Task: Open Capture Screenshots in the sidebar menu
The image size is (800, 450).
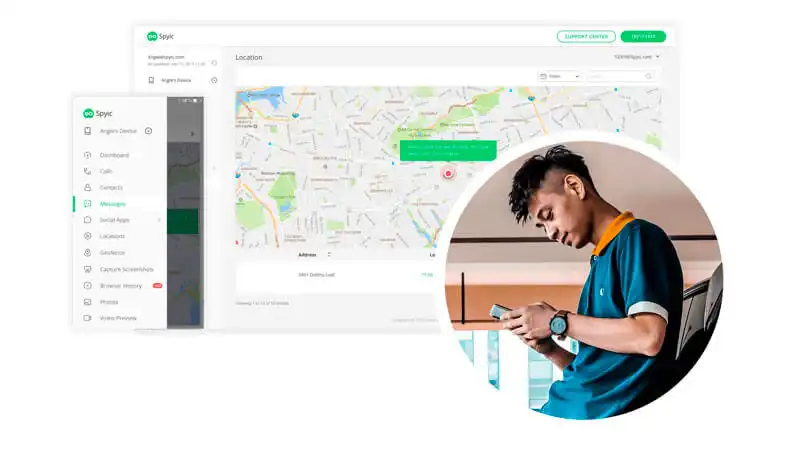Action: point(127,269)
